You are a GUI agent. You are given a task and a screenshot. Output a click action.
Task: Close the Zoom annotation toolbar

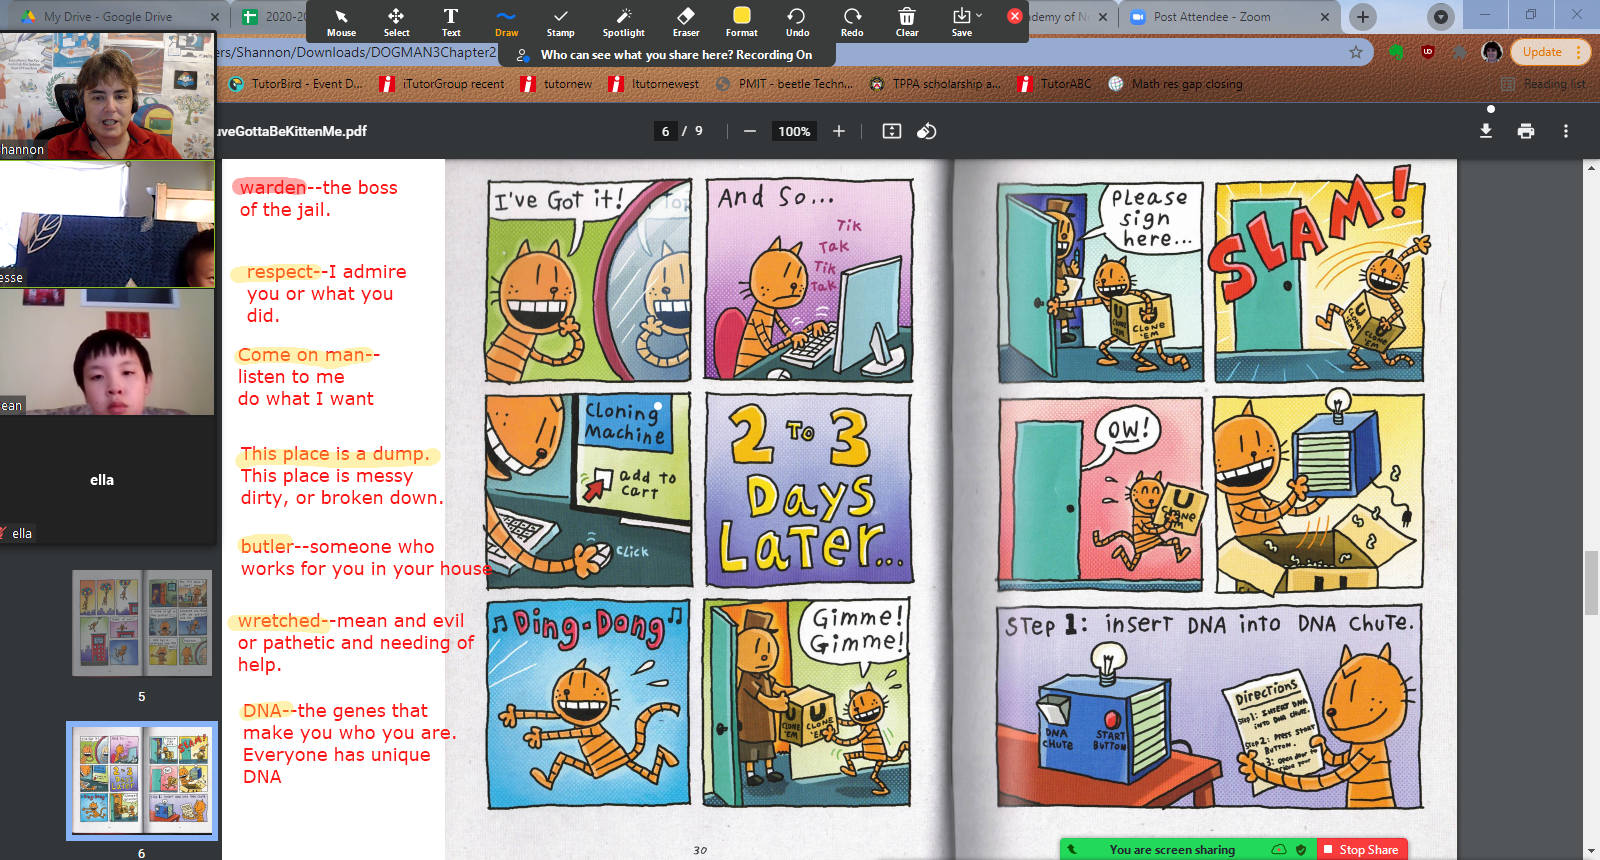1014,16
